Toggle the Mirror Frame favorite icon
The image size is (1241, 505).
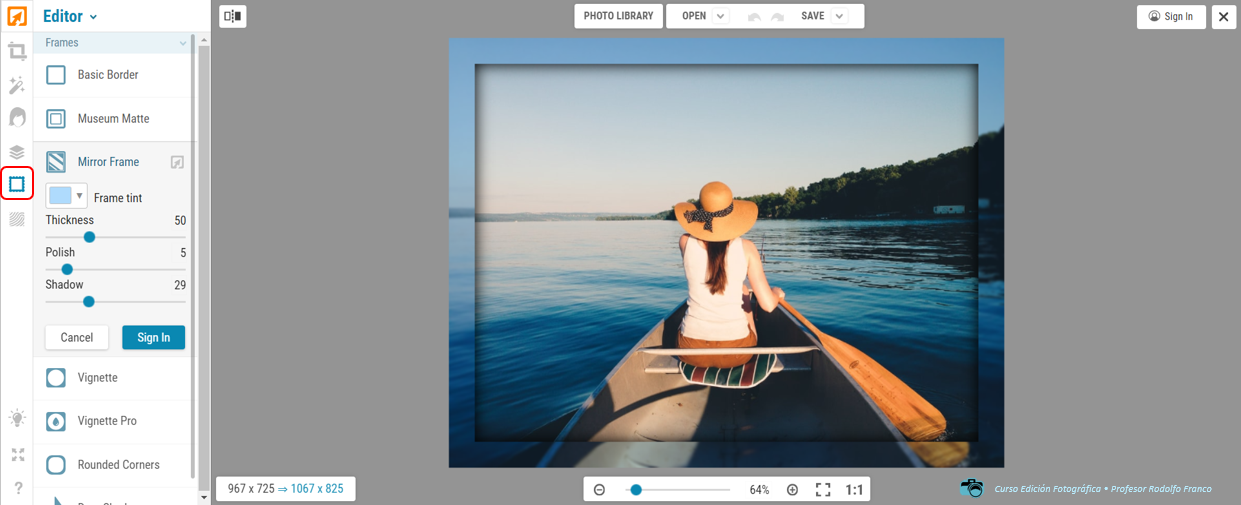pos(177,162)
